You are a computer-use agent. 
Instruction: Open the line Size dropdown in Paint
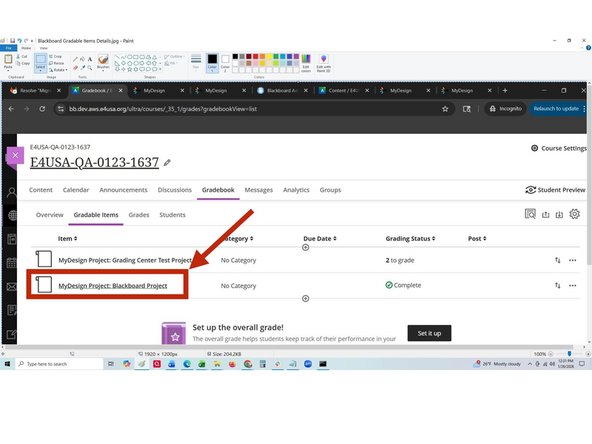tap(196, 63)
